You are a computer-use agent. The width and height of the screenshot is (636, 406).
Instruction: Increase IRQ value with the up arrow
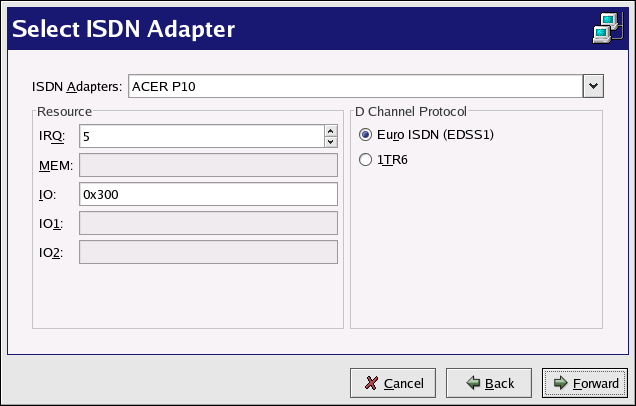coord(330,129)
